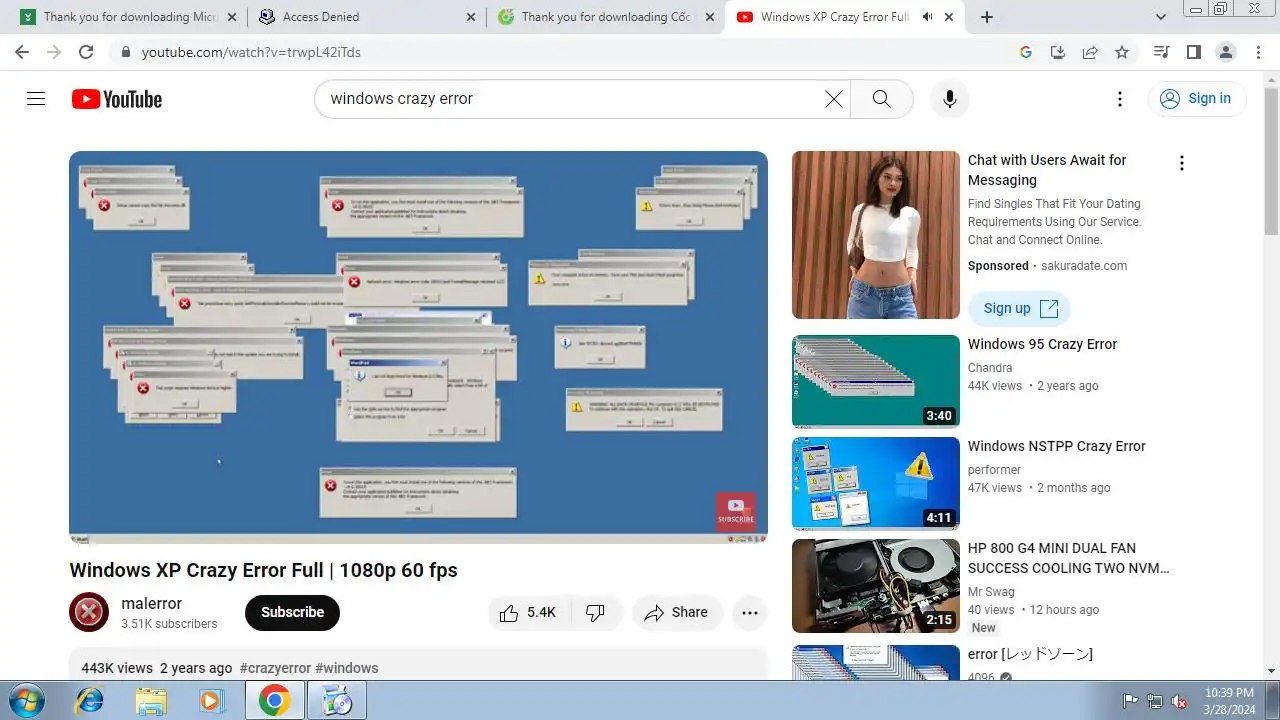Go back in Chrome
The image size is (1280, 720).
click(22, 52)
